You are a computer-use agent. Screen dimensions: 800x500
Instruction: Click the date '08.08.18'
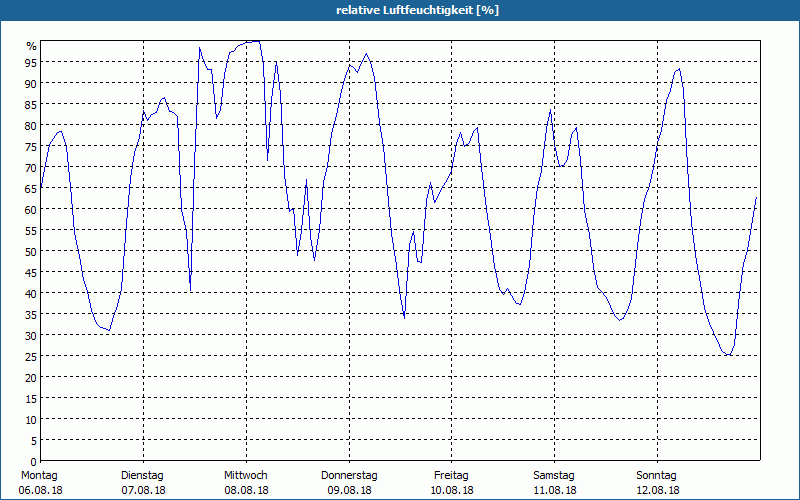coord(246,490)
